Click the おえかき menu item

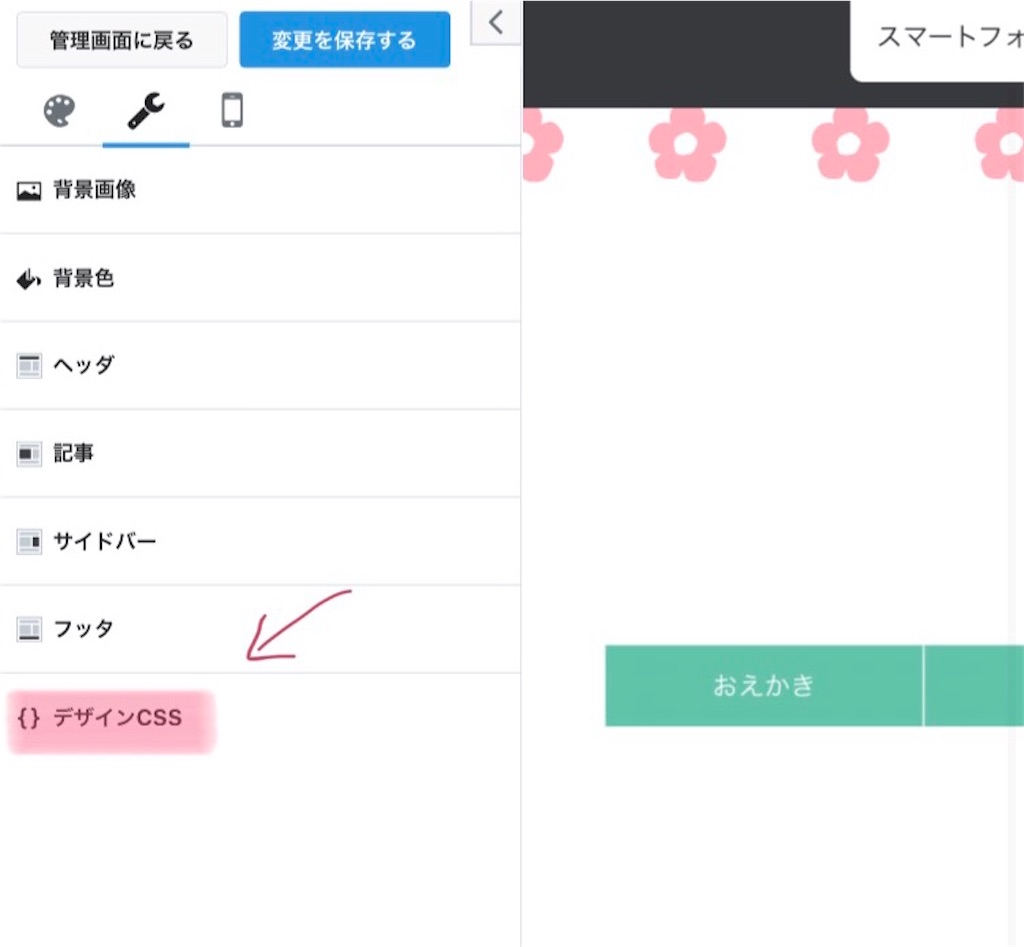(x=763, y=685)
